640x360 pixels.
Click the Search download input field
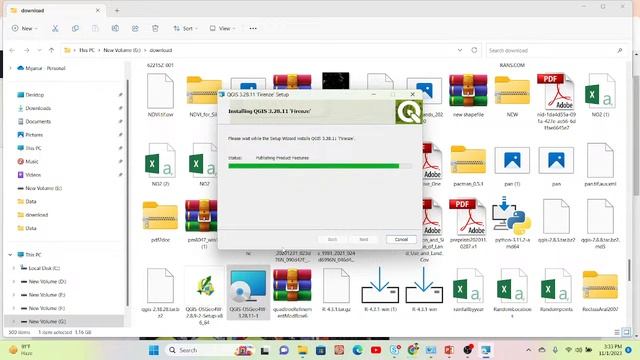click(x=557, y=51)
